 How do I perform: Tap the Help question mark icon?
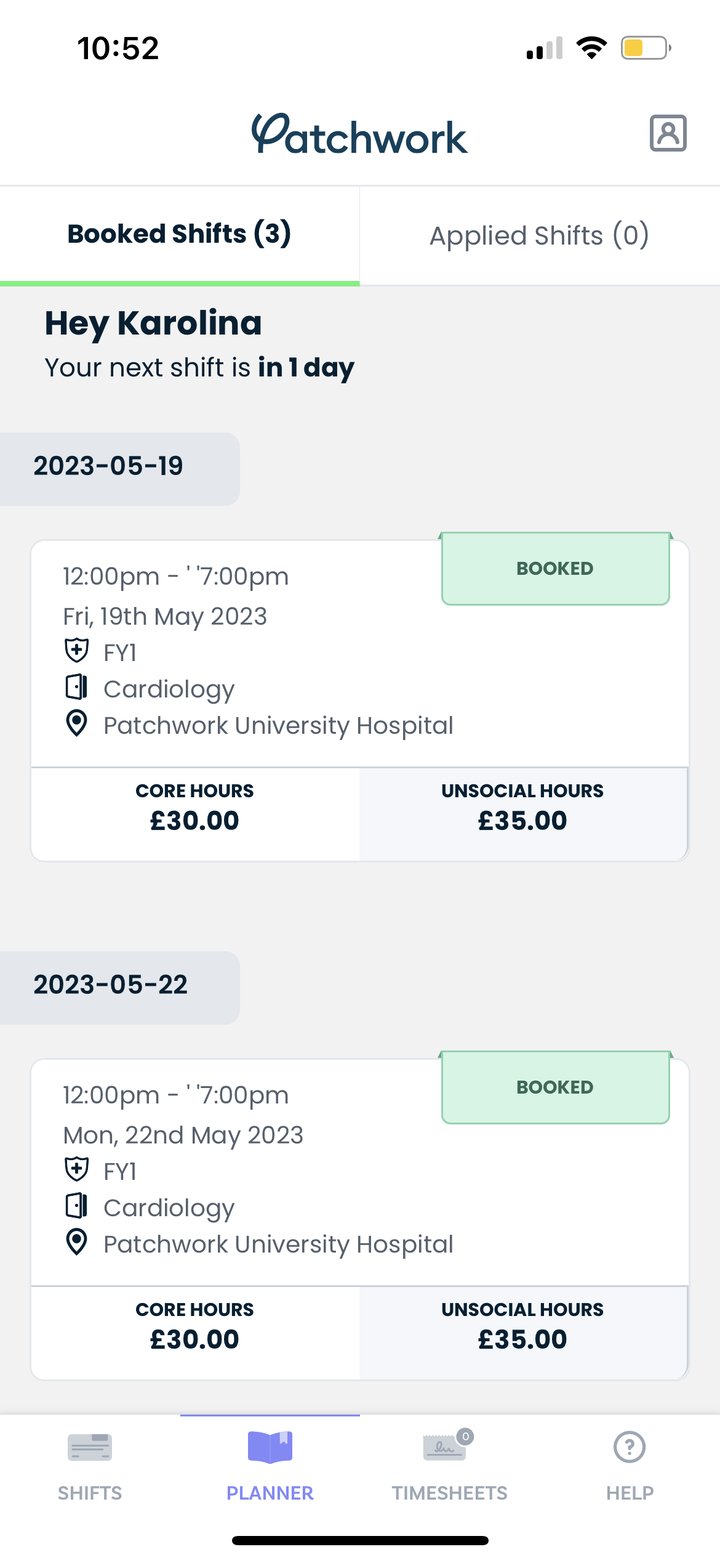click(629, 1446)
